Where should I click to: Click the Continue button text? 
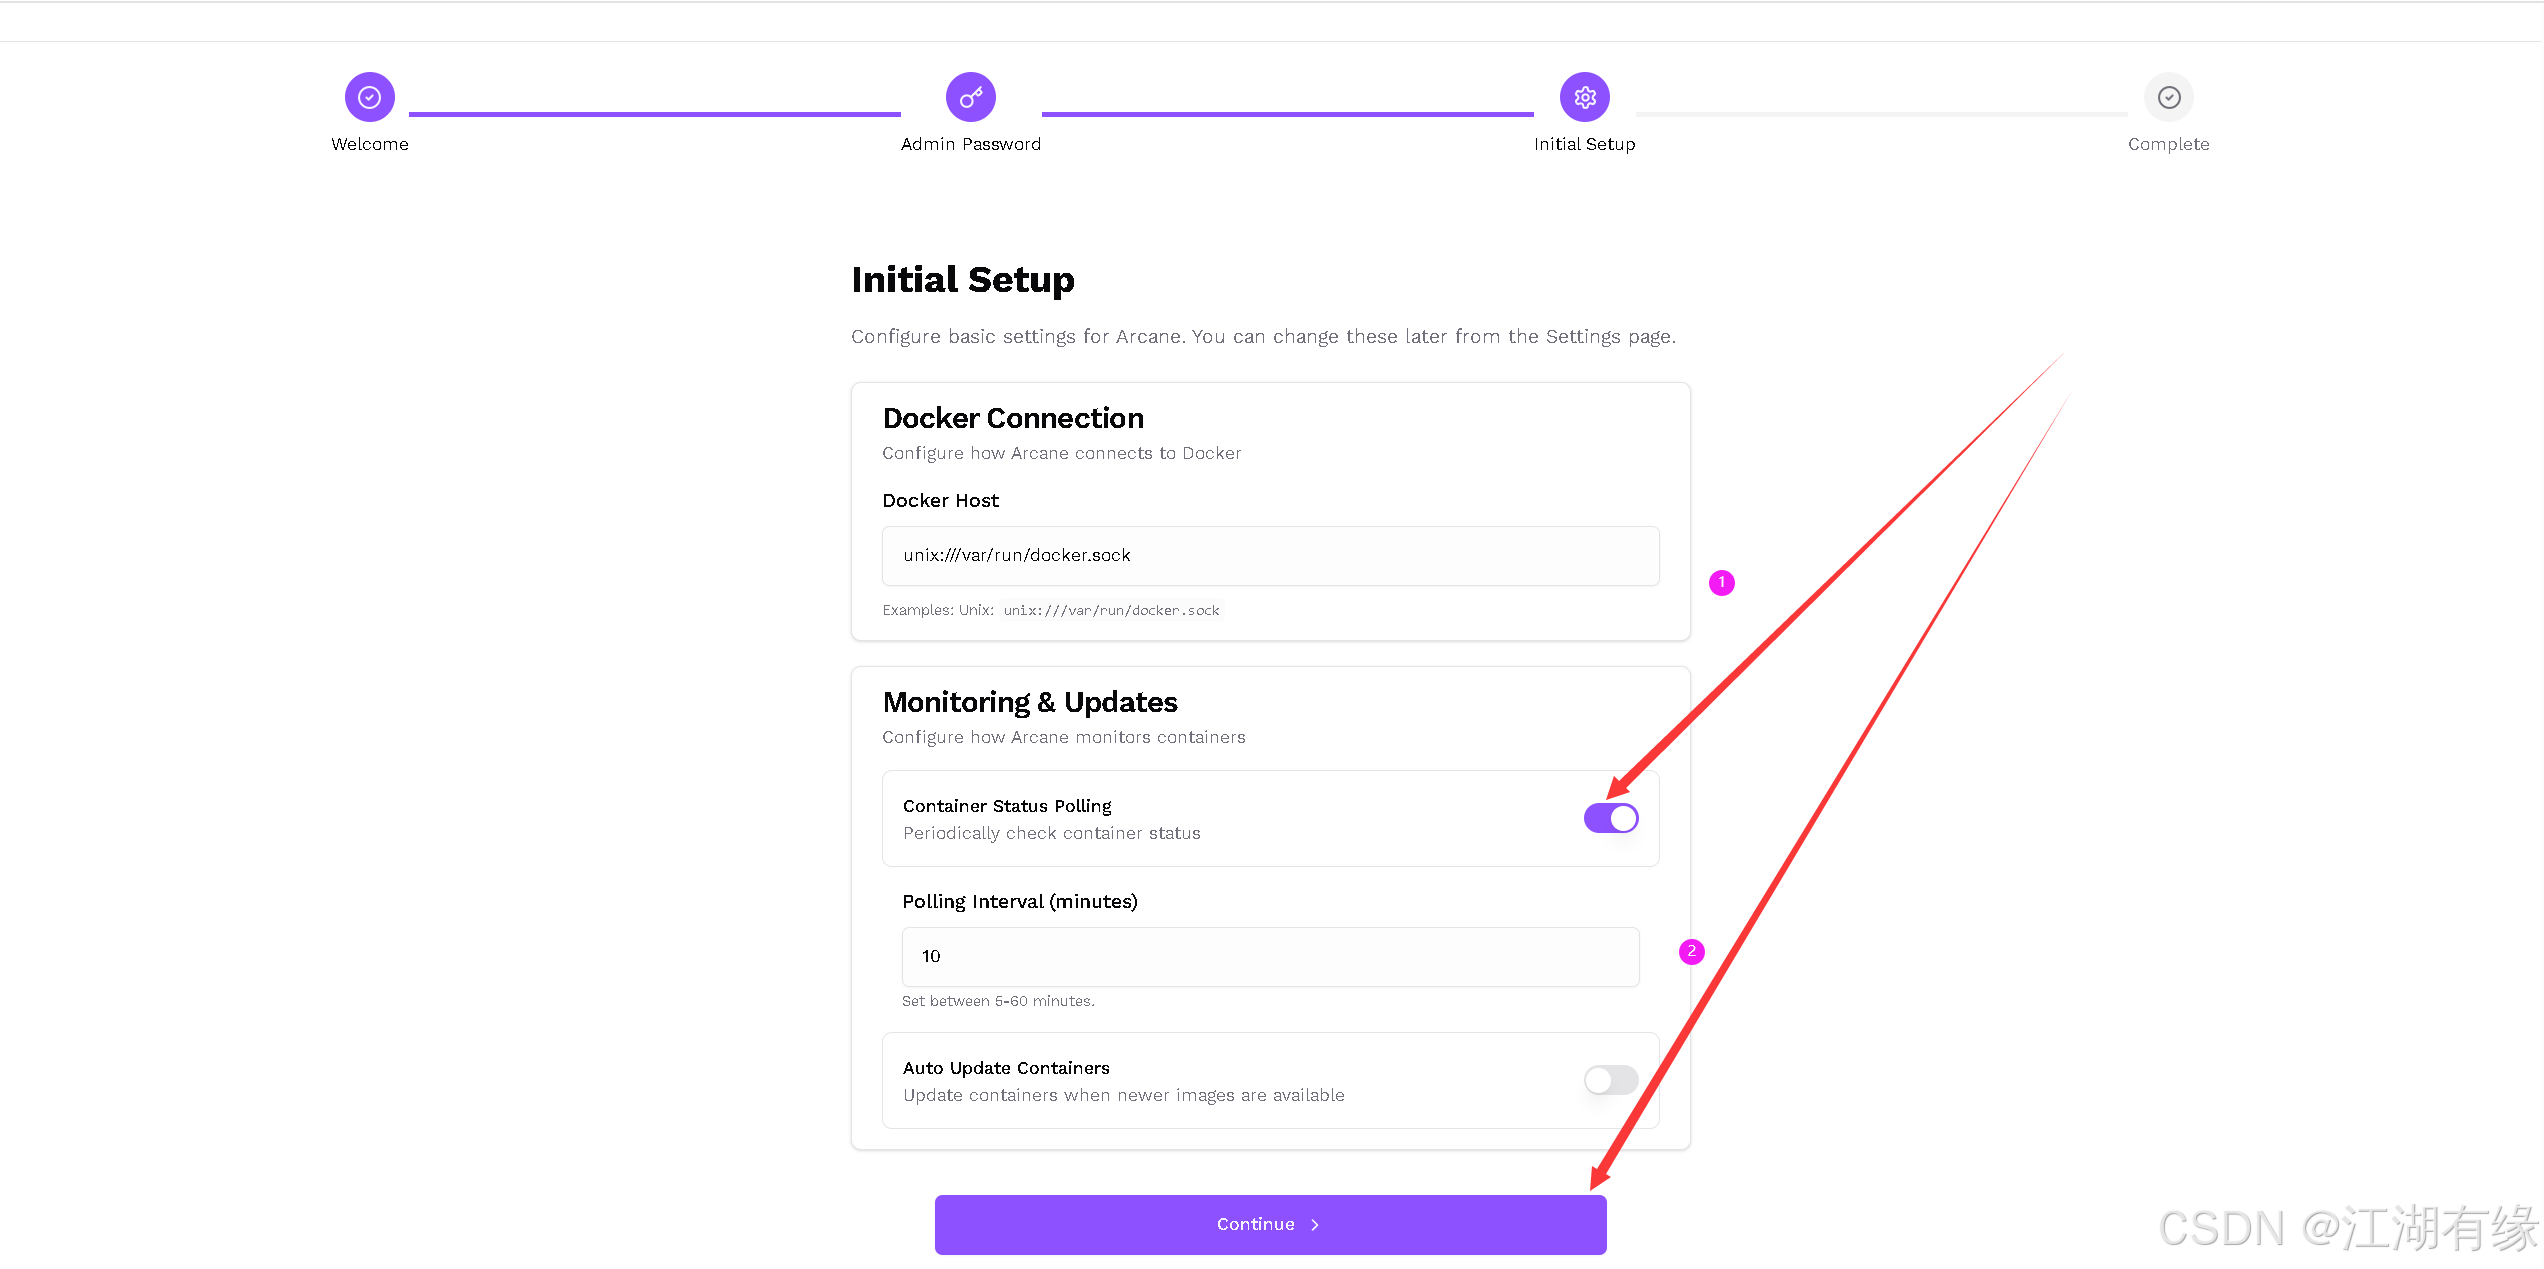coord(1256,1224)
